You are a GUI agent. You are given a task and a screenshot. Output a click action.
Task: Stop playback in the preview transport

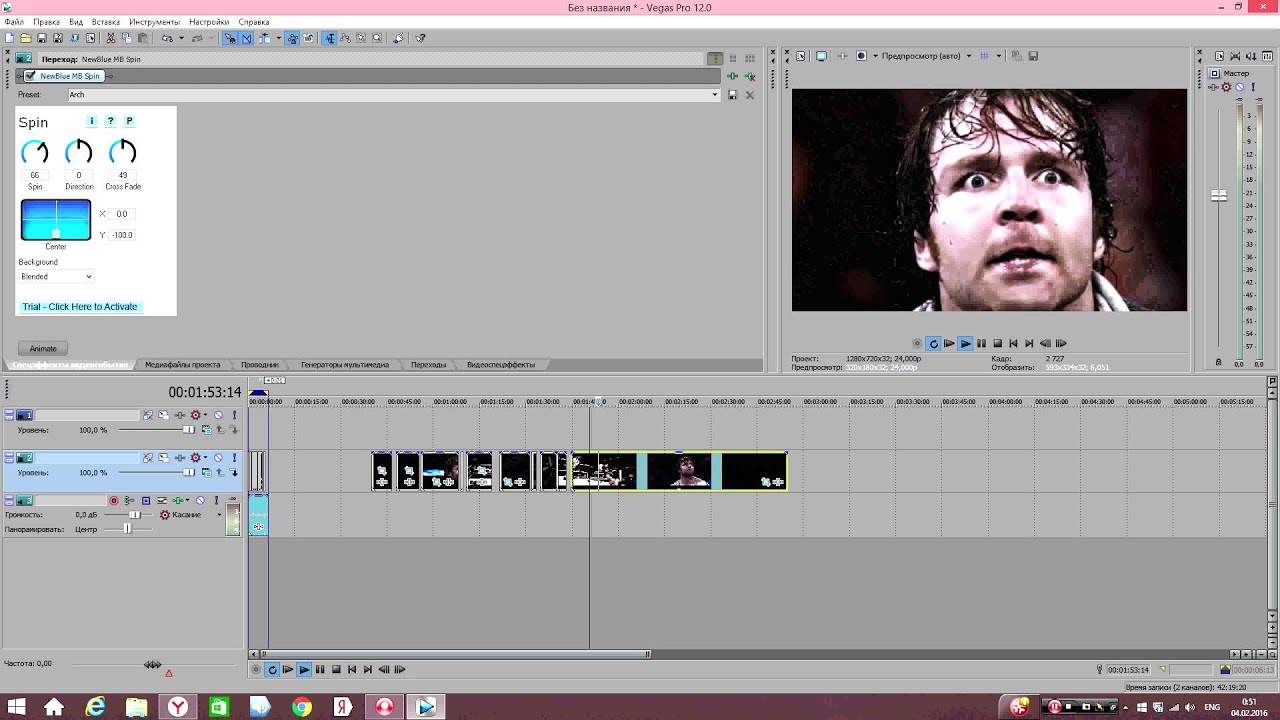[x=997, y=343]
